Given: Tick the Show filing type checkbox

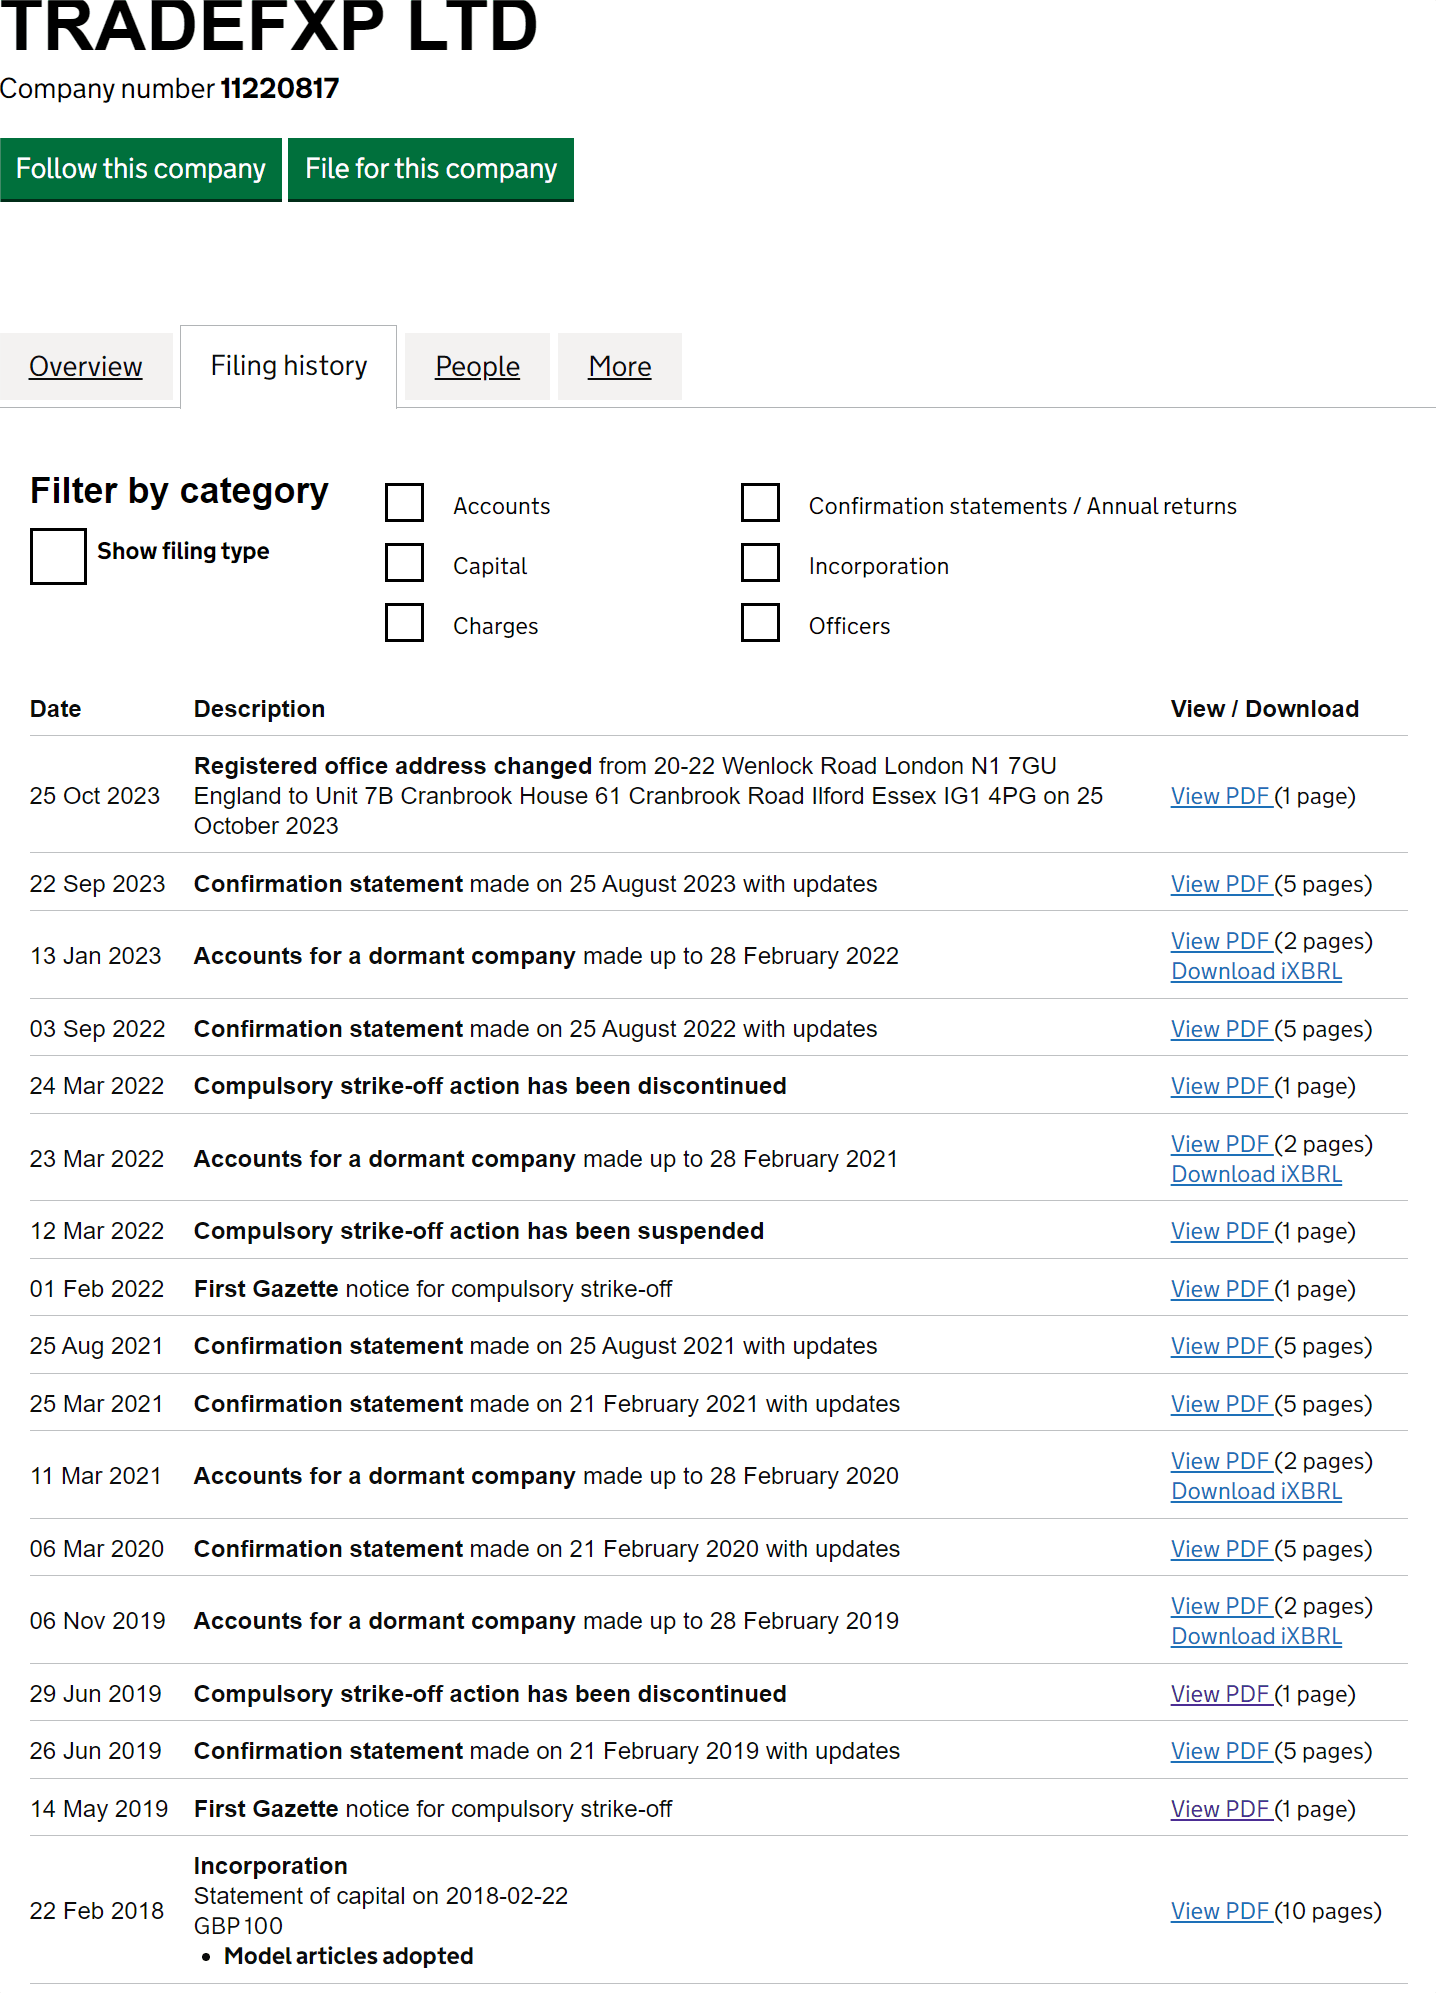Looking at the screenshot, I should pos(58,556).
